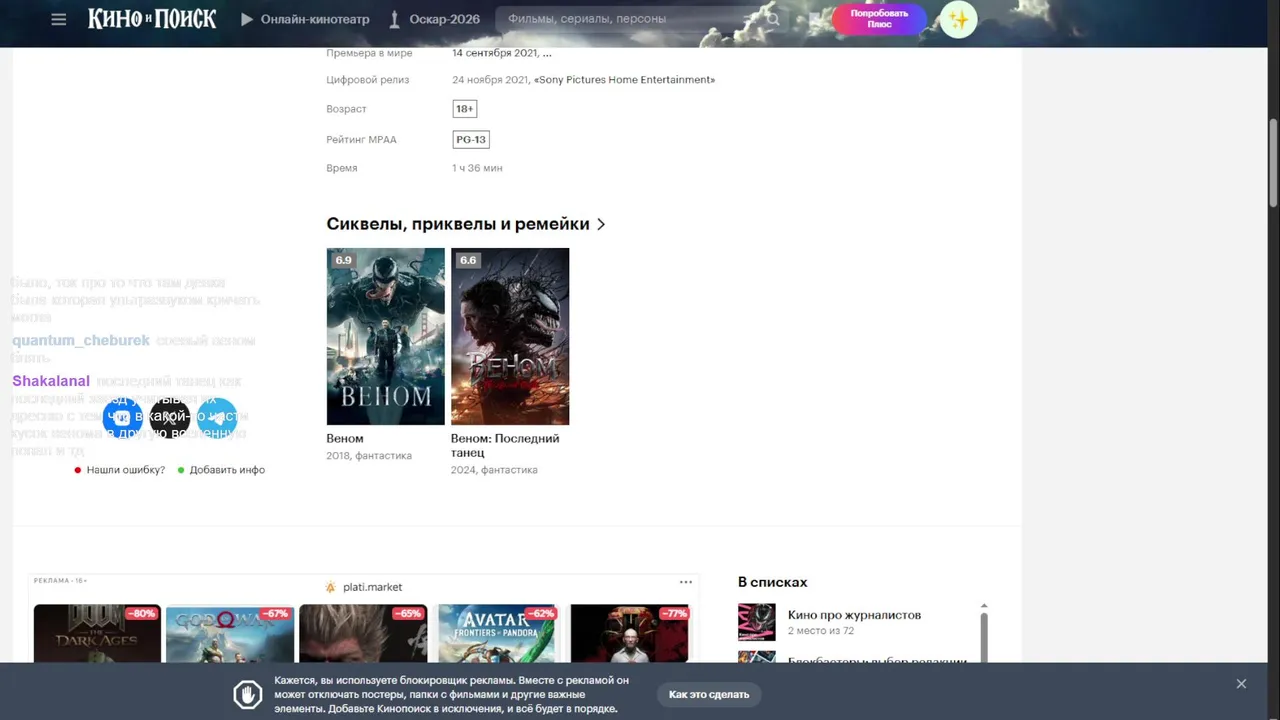Click the 6.9 rating badge on Веном poster

point(343,260)
